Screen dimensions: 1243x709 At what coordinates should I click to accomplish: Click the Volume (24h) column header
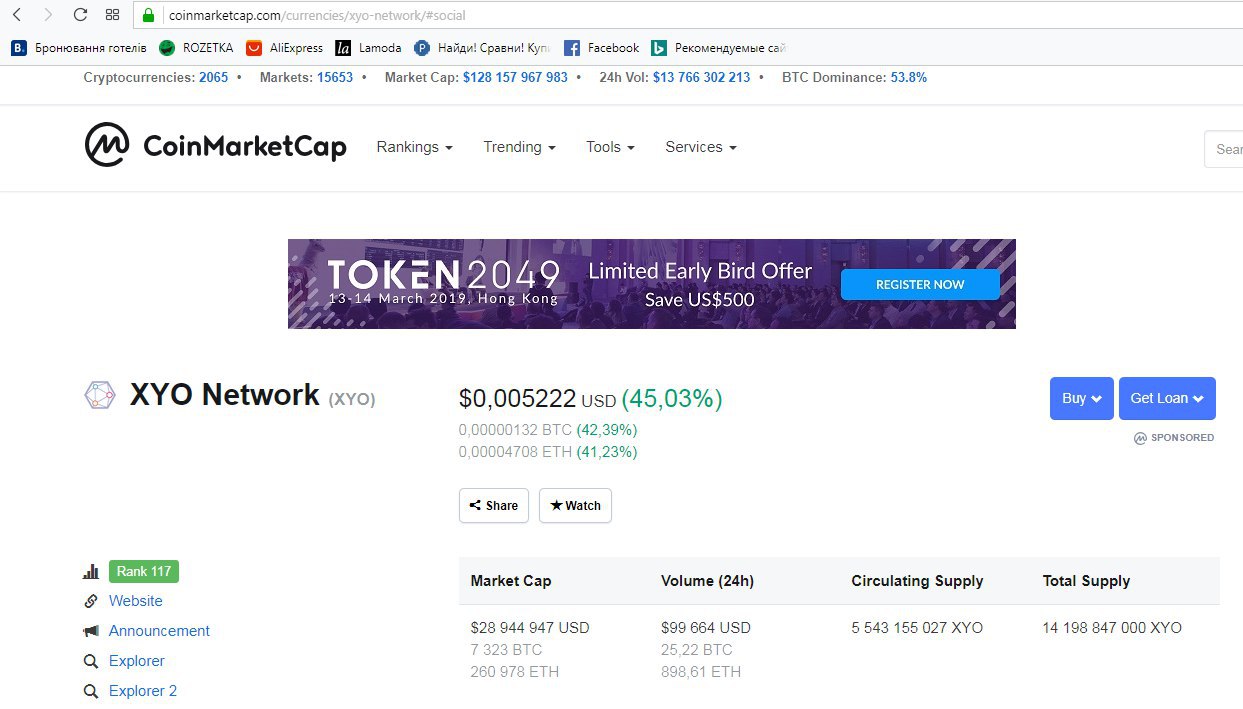[x=708, y=581]
